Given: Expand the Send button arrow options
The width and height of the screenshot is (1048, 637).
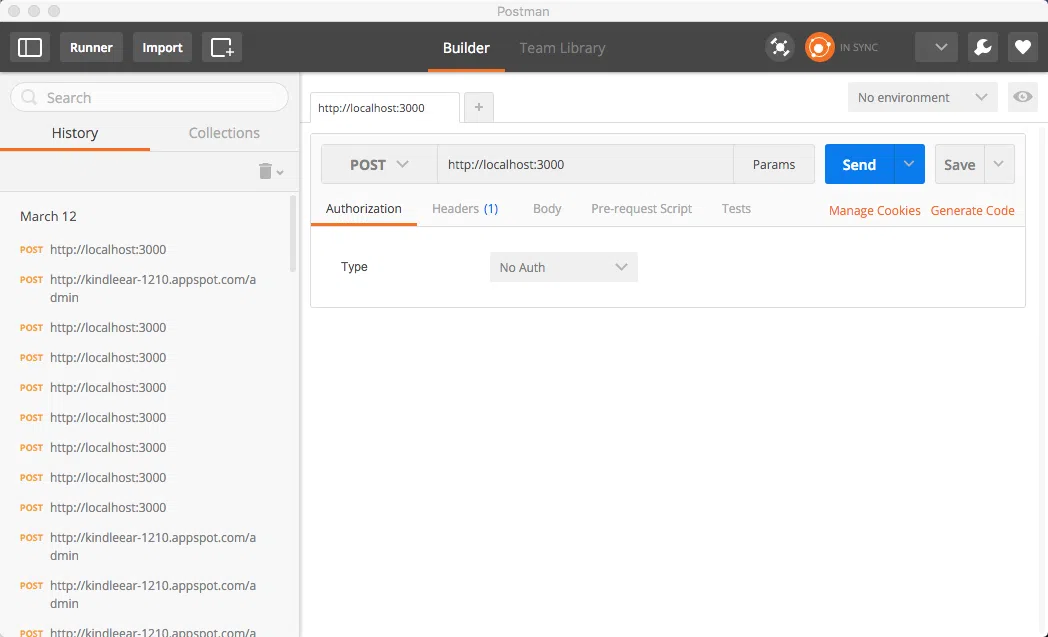Looking at the screenshot, I should (x=909, y=165).
